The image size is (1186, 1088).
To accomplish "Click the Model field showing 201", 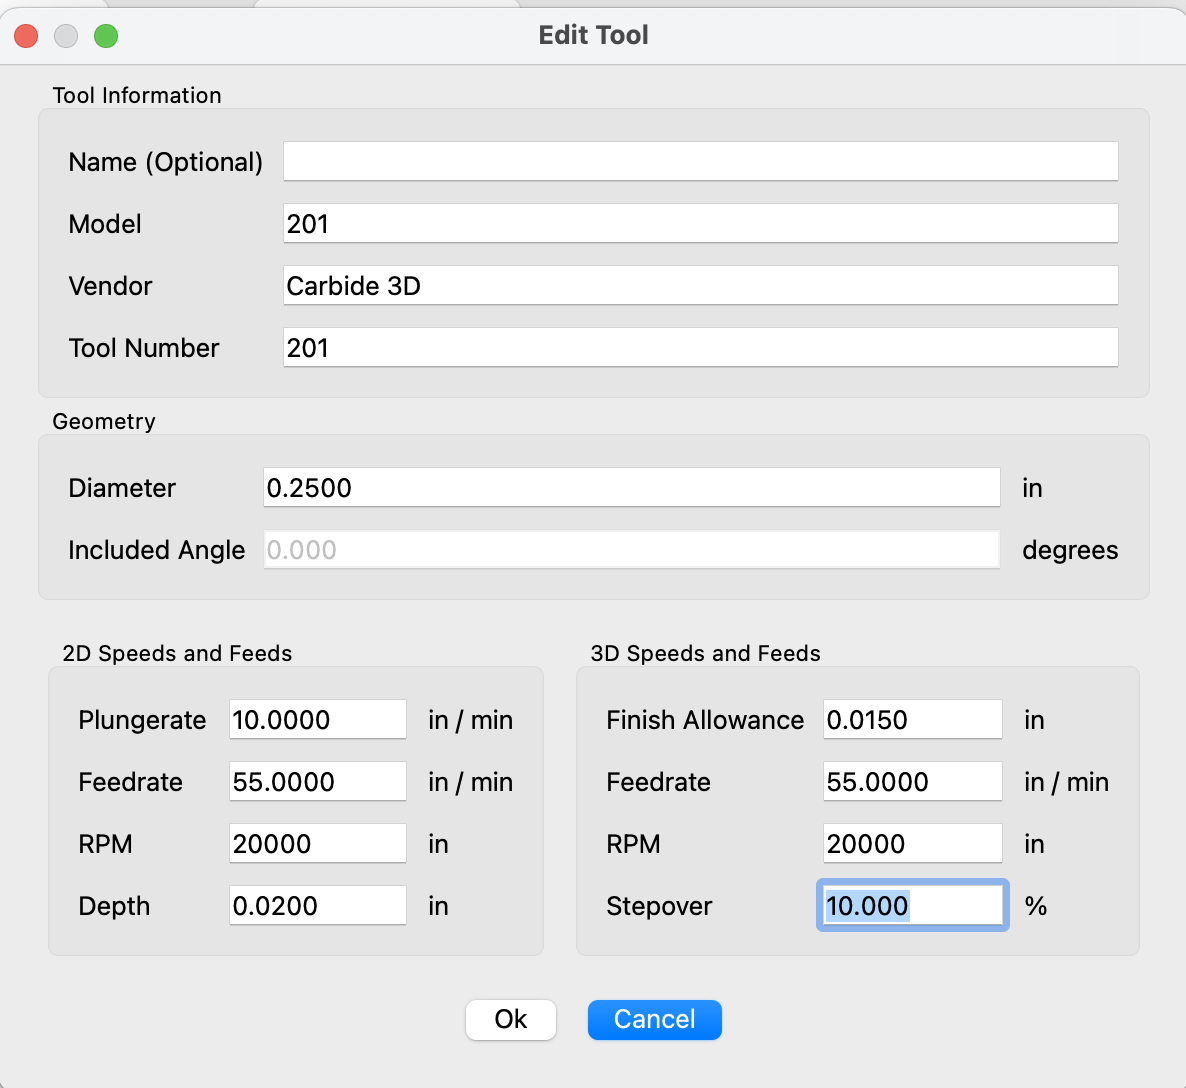I will 700,224.
